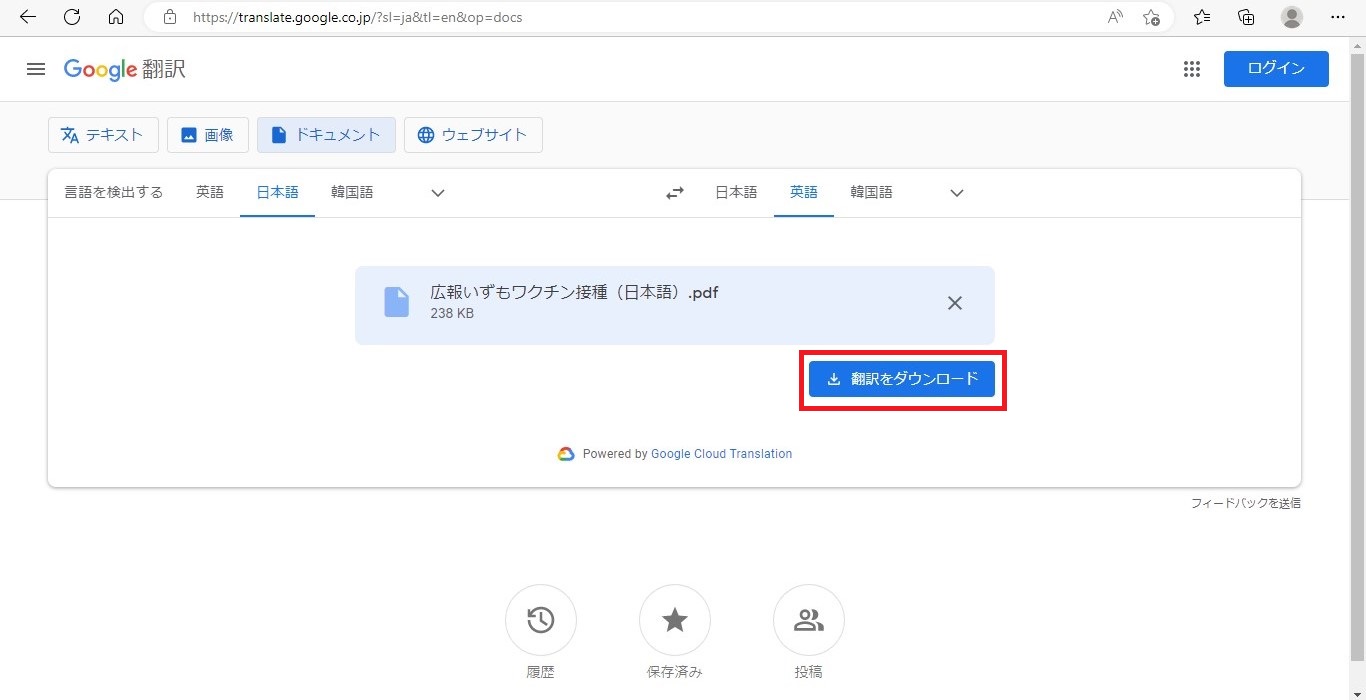This screenshot has width=1366, height=700.
Task: Open the Google apps grid
Action: pyautogui.click(x=1191, y=69)
